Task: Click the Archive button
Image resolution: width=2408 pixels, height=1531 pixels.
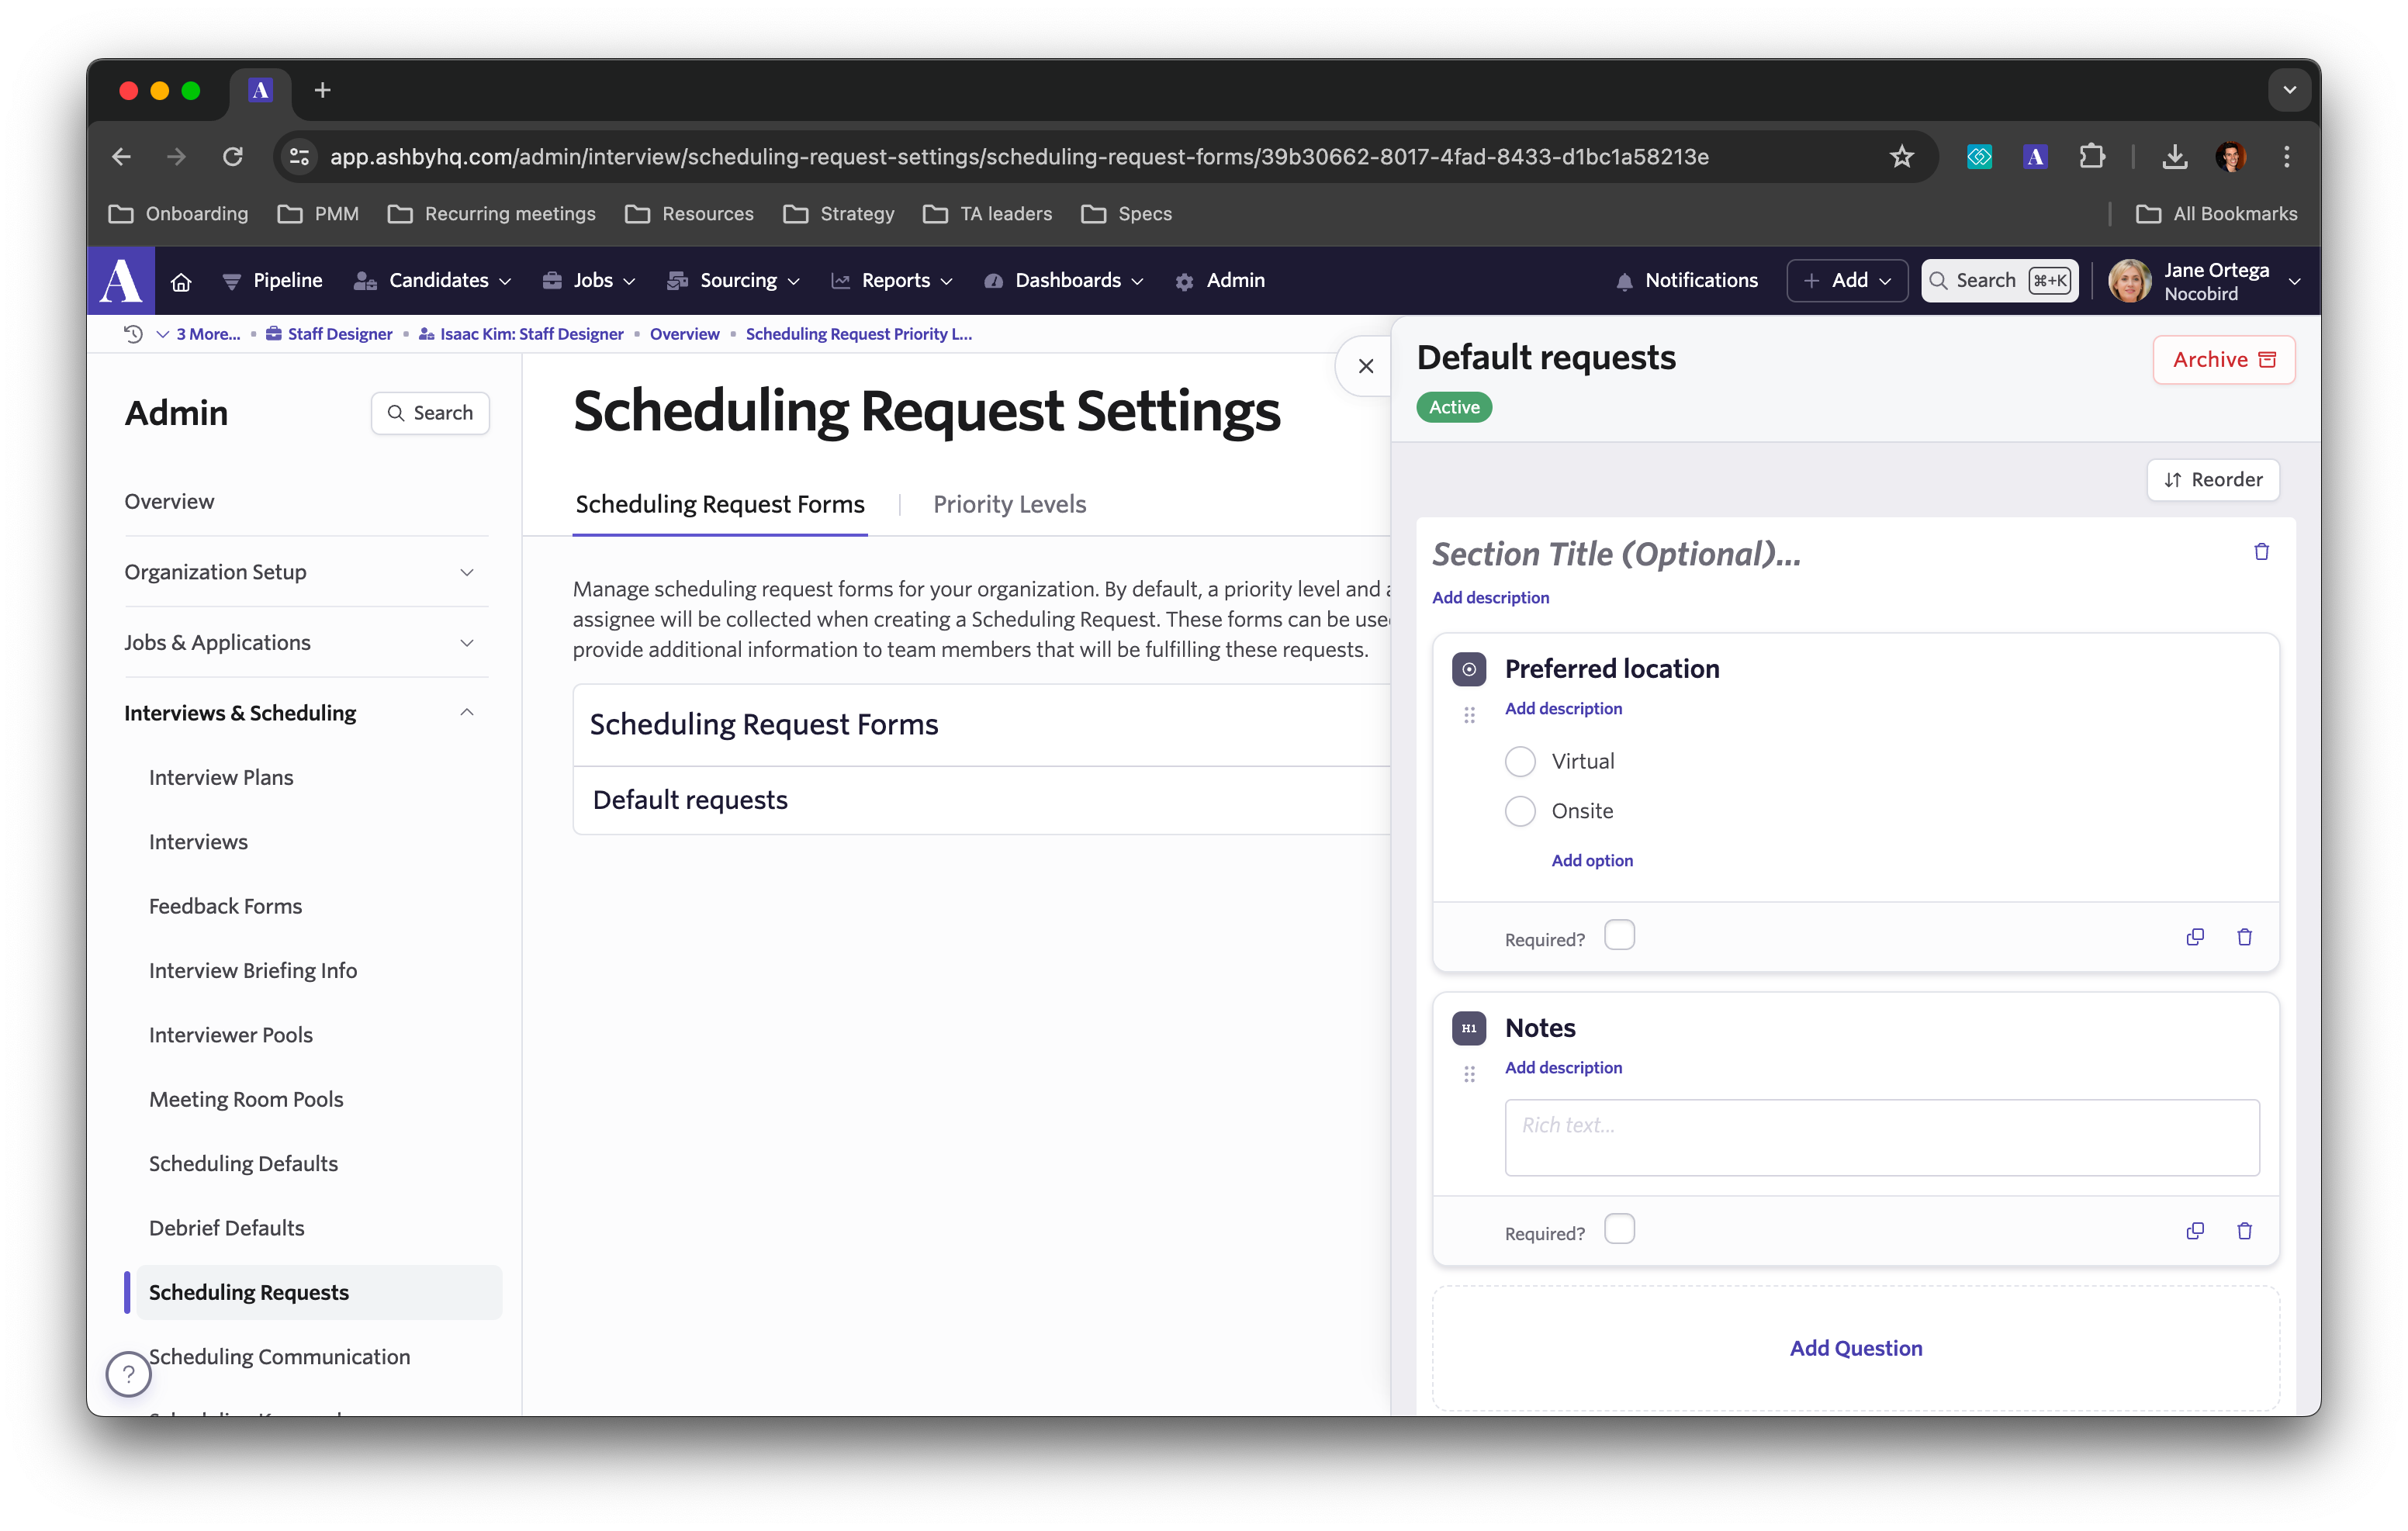Action: pos(2223,360)
